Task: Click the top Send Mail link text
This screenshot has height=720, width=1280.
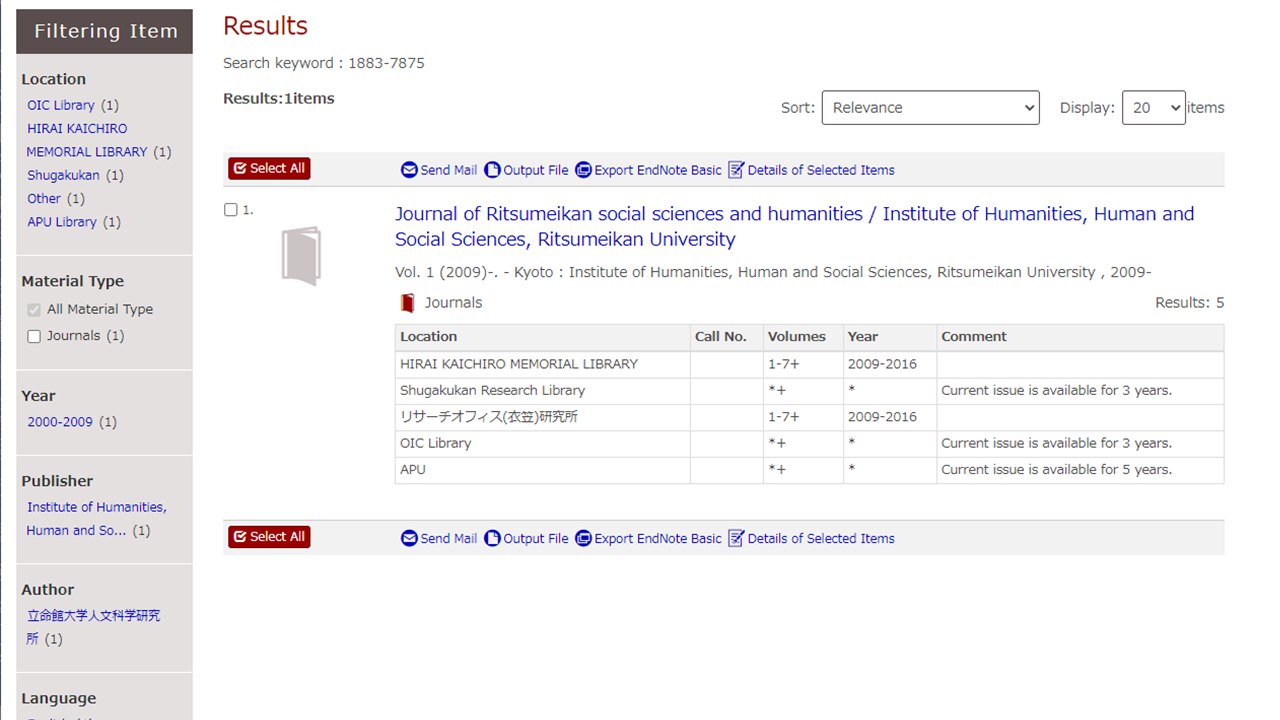Action: click(449, 170)
